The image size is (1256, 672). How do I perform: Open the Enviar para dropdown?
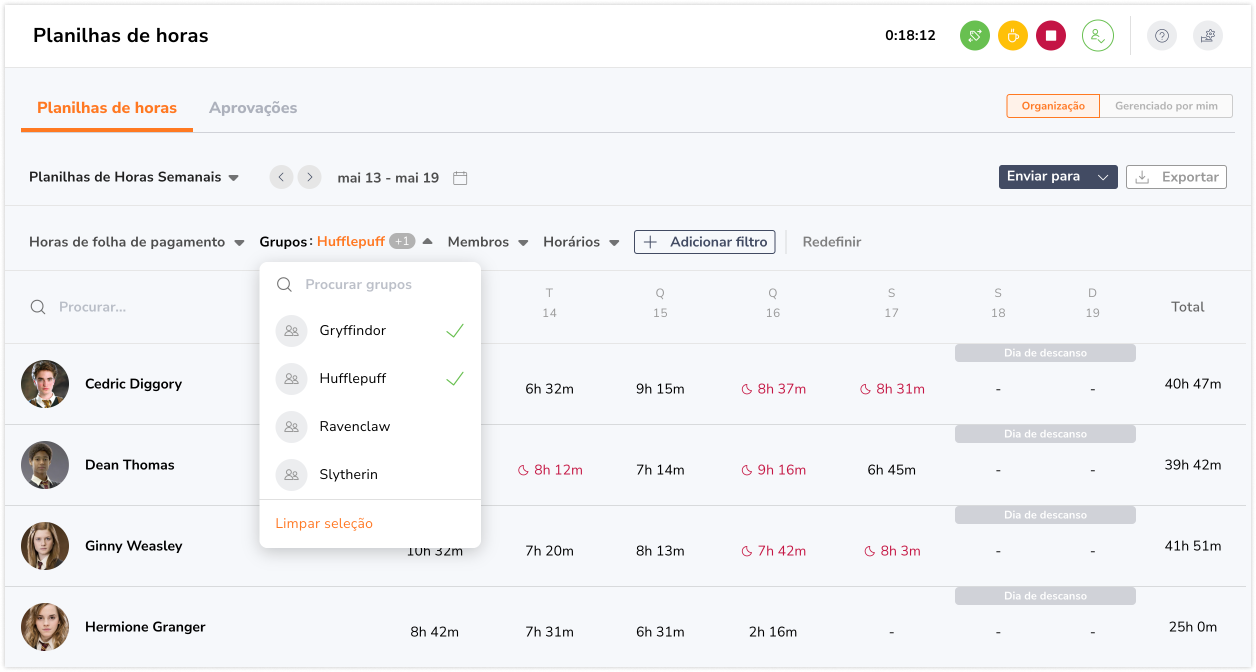point(1057,177)
